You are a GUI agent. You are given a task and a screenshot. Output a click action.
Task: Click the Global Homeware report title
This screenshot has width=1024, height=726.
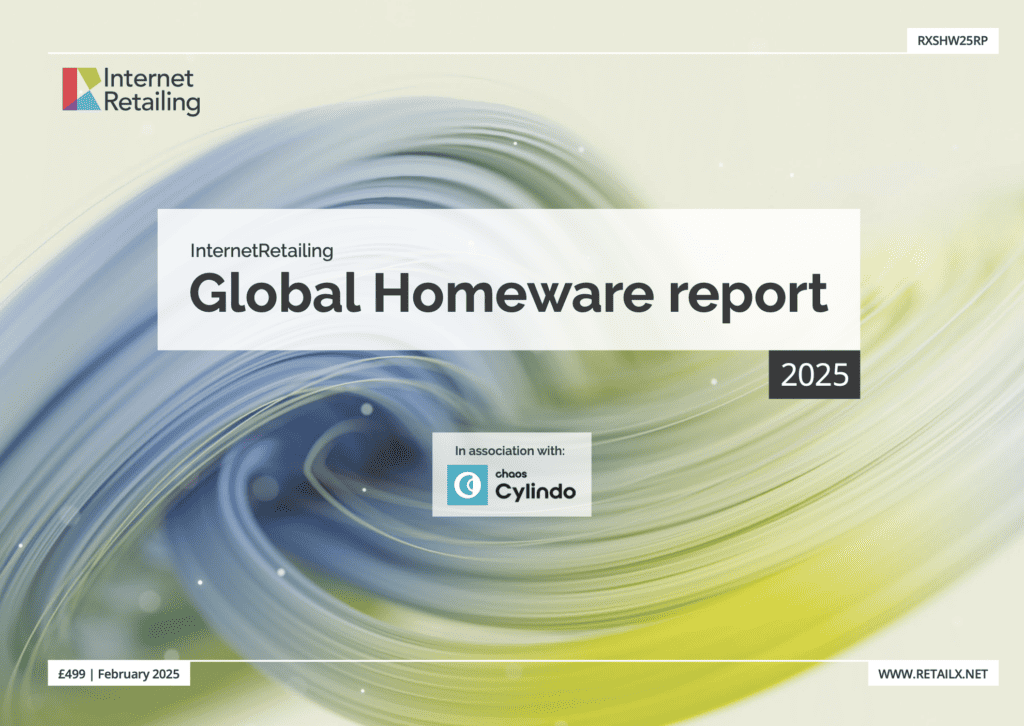coord(508,294)
